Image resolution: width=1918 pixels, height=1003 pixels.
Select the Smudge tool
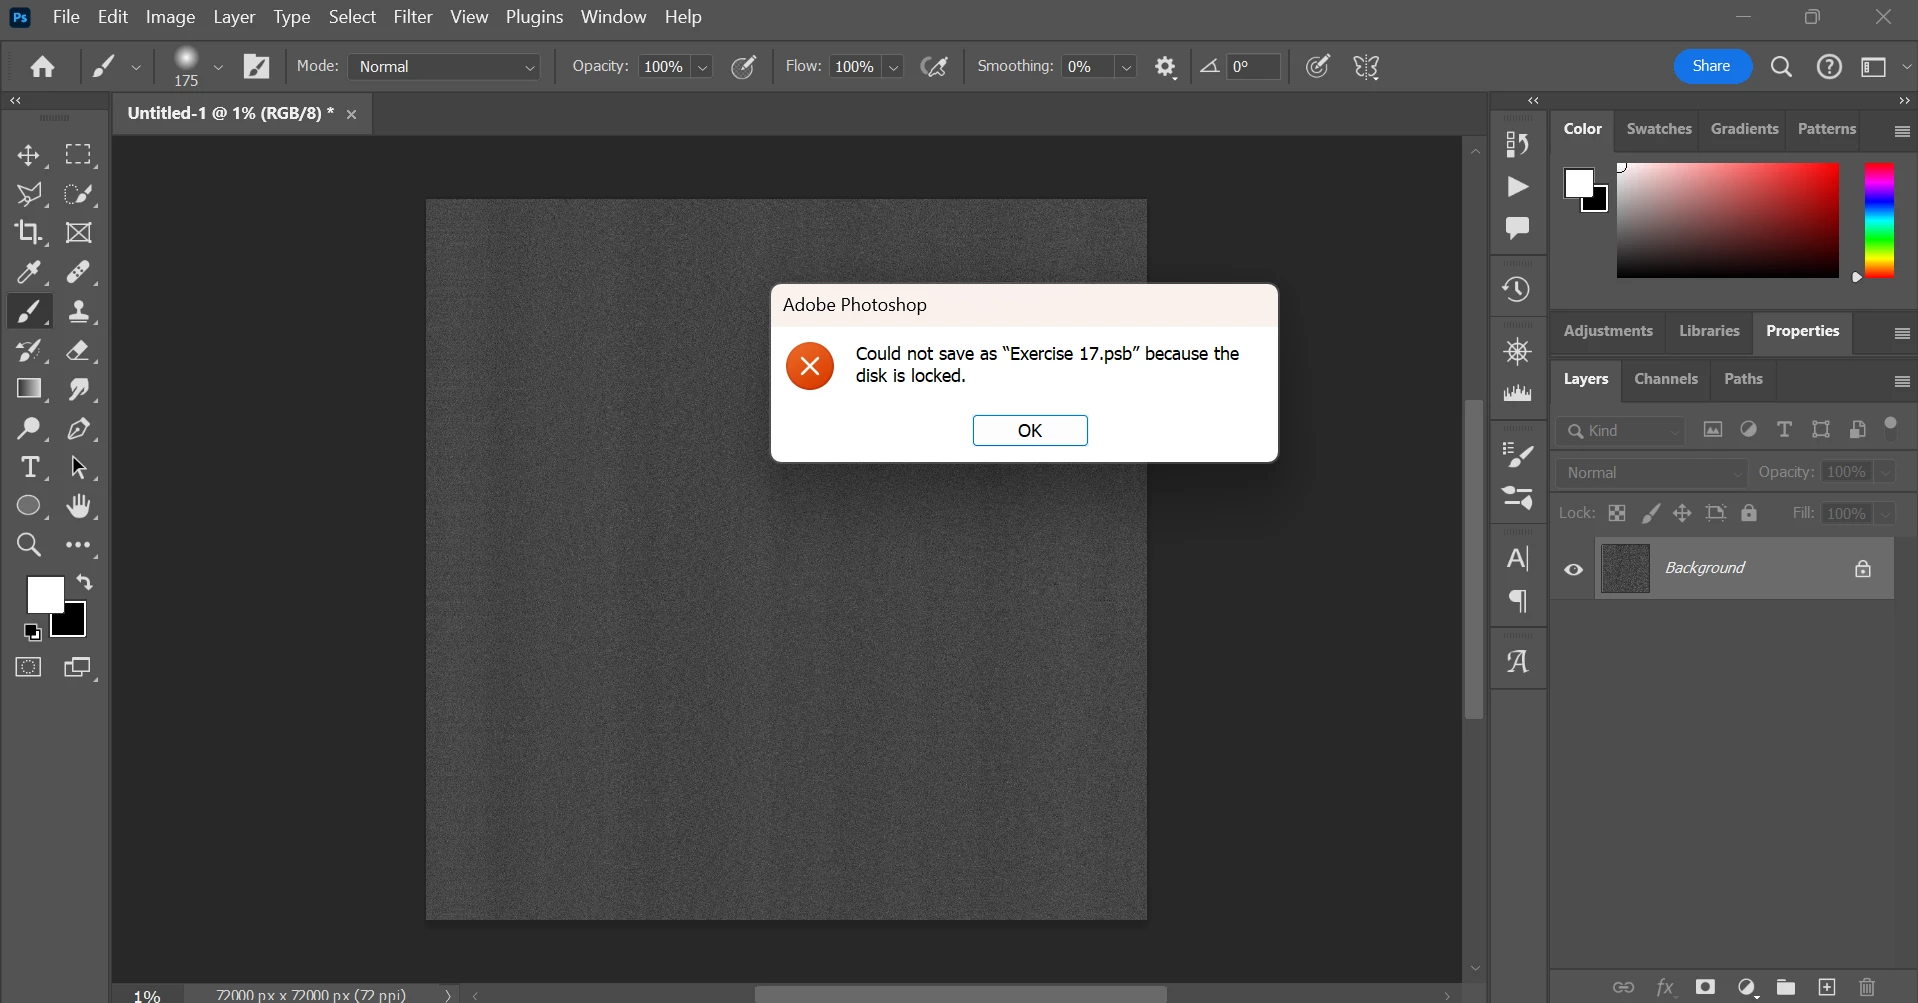(x=79, y=389)
